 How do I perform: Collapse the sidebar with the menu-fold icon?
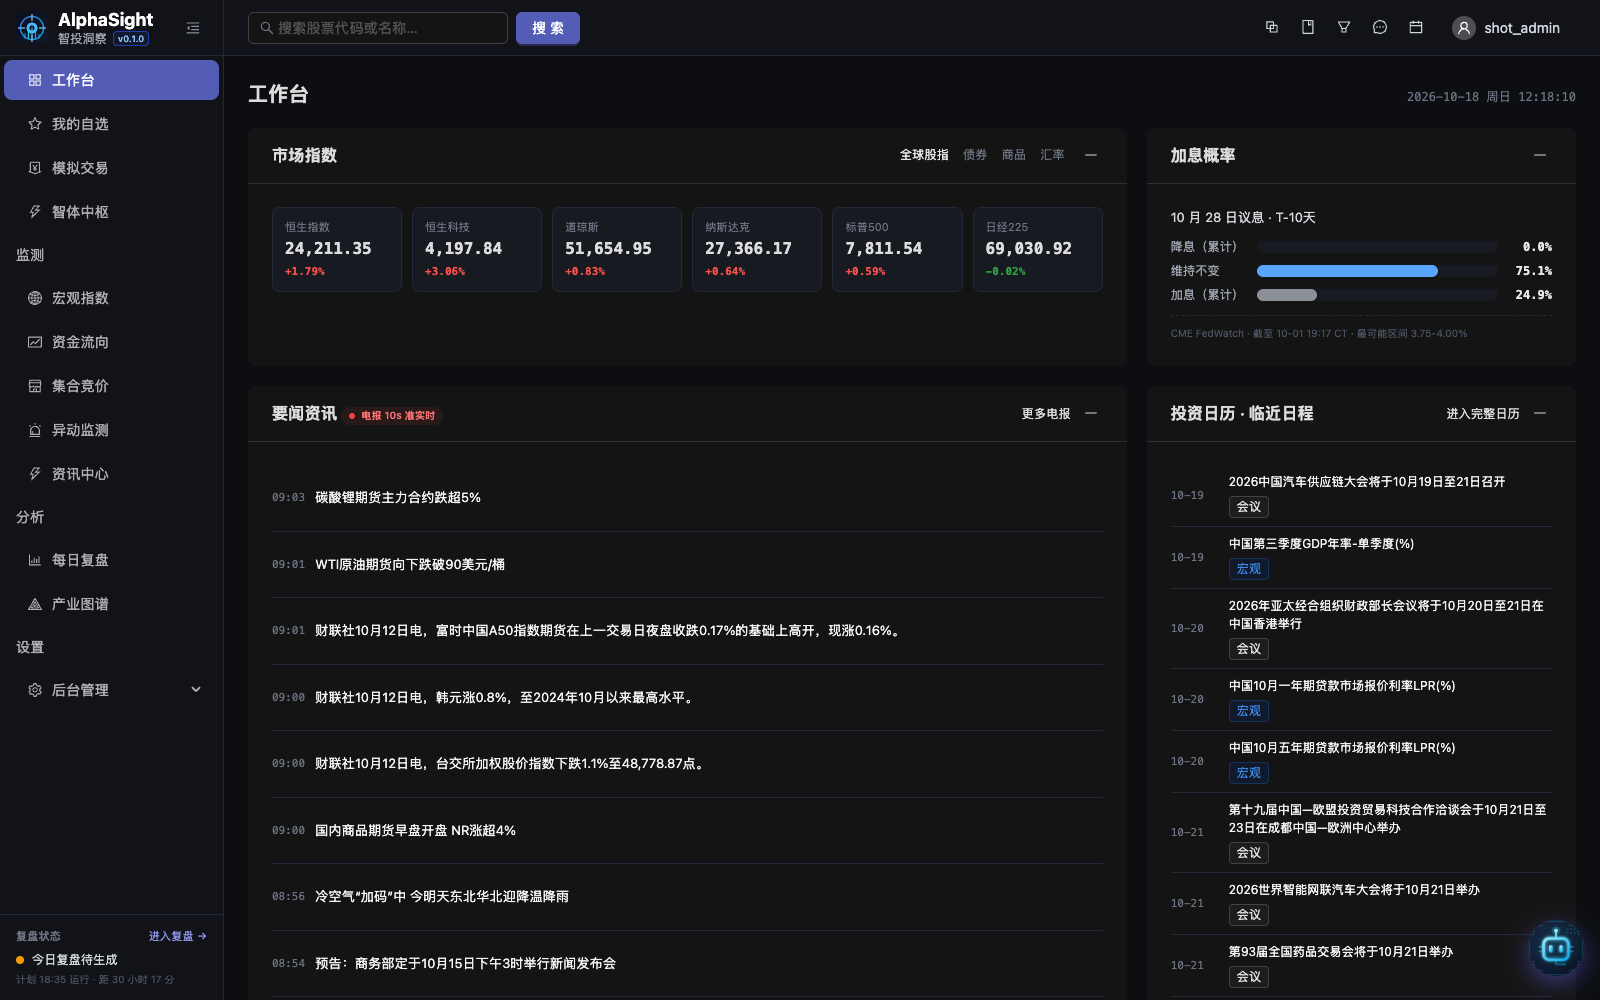[x=193, y=28]
